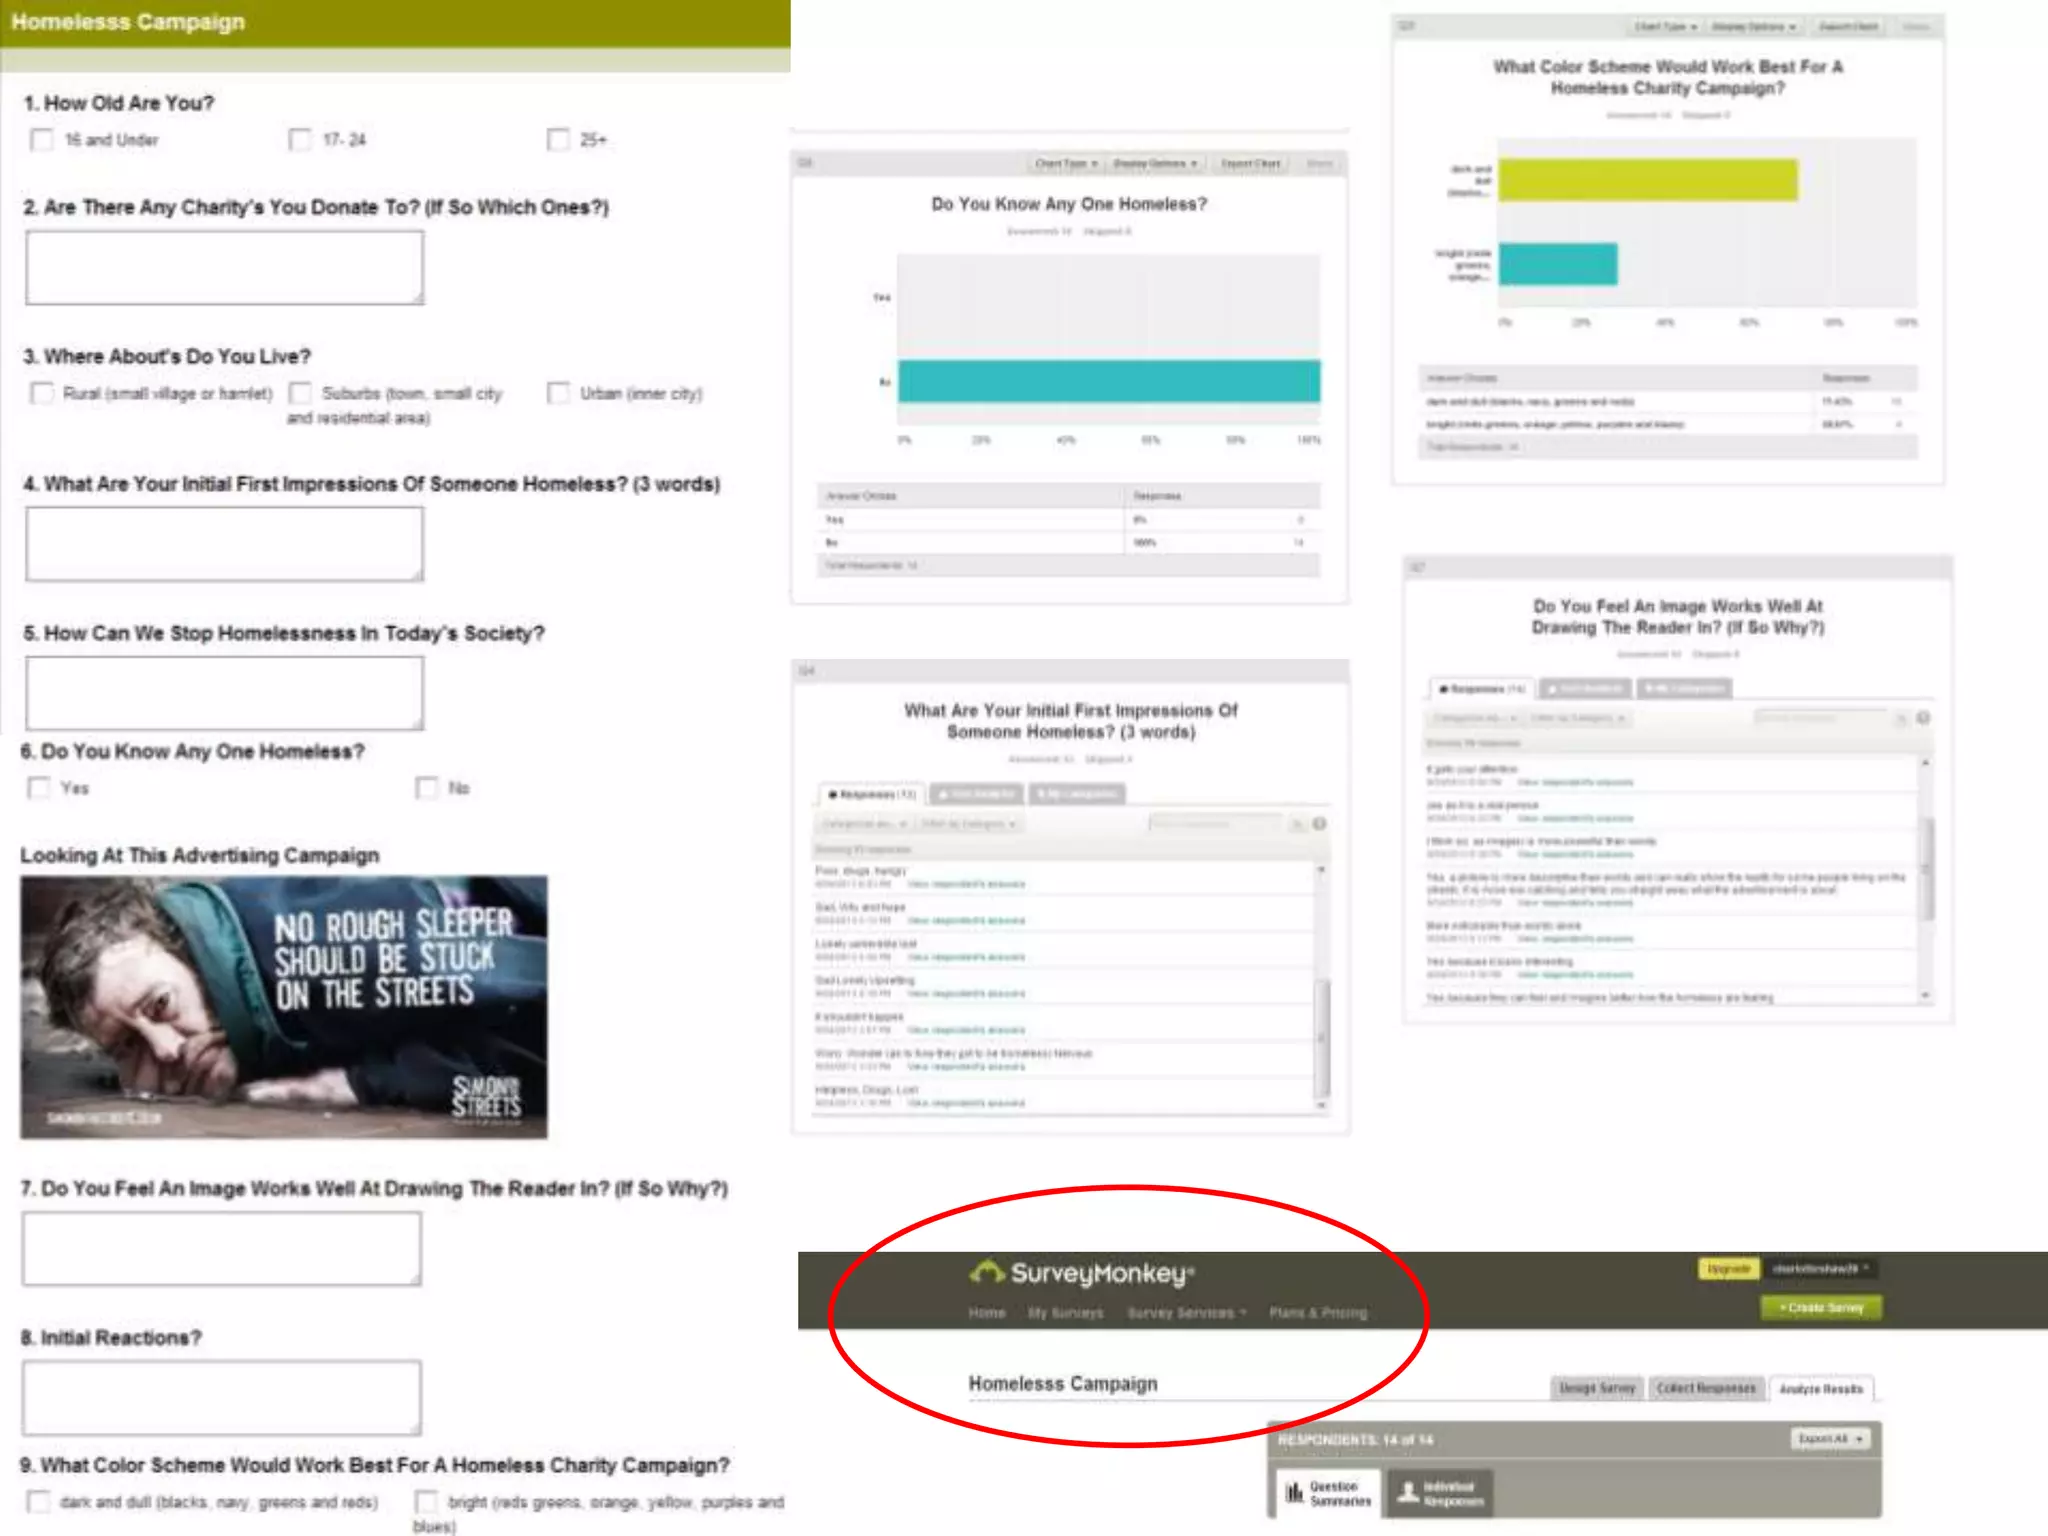Click the yellow 'dark and dull' bar
The width and height of the screenshot is (2048, 1536).
click(x=1647, y=180)
